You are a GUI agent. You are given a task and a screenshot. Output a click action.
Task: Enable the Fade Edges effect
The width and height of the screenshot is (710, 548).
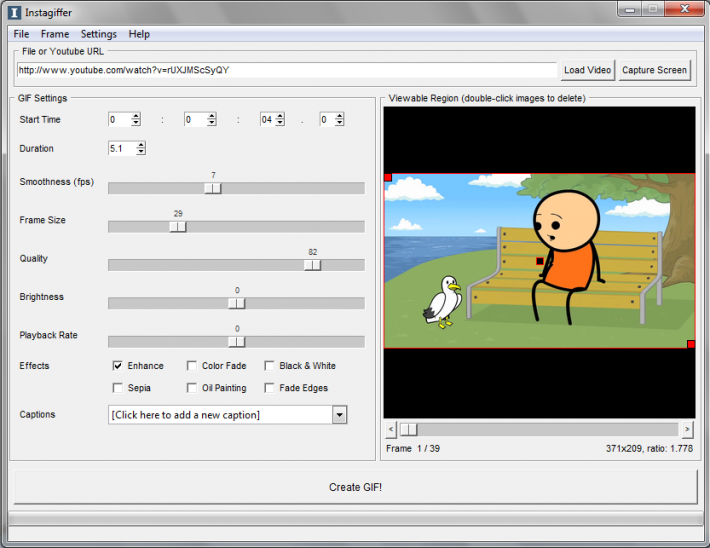tap(269, 388)
